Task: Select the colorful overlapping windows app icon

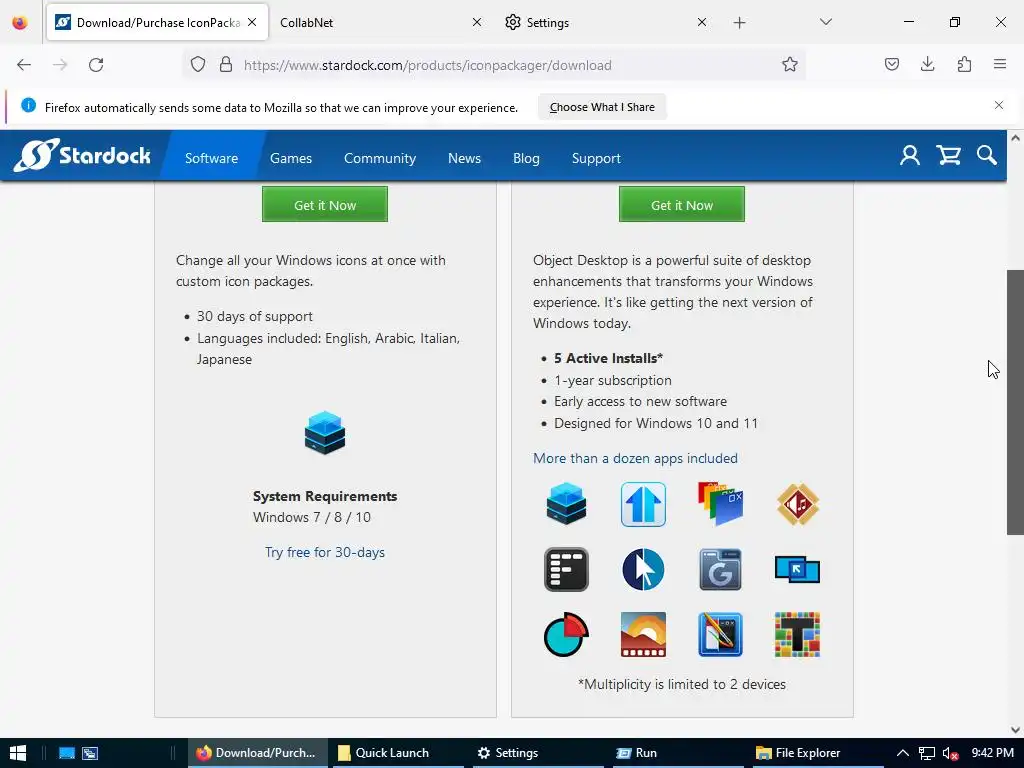Action: click(720, 504)
